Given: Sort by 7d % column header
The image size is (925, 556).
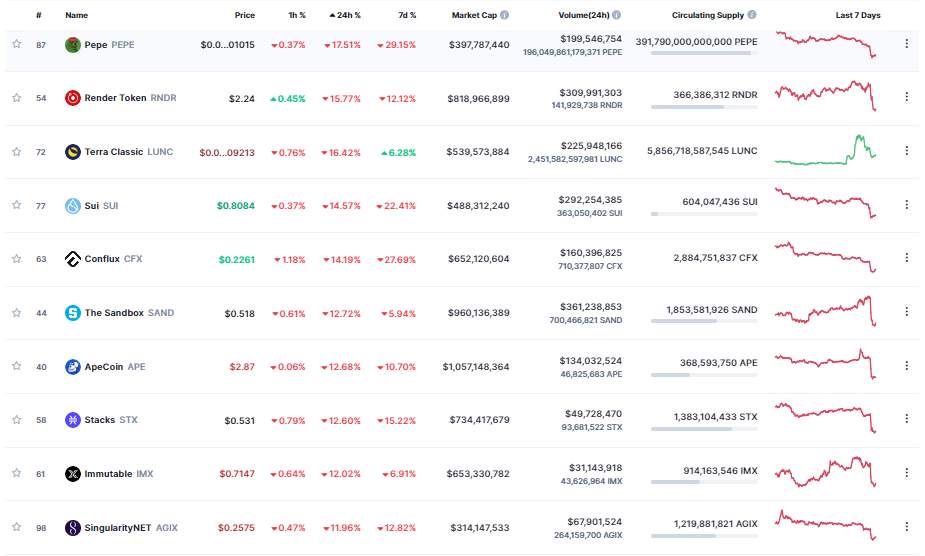Looking at the screenshot, I should tap(407, 15).
